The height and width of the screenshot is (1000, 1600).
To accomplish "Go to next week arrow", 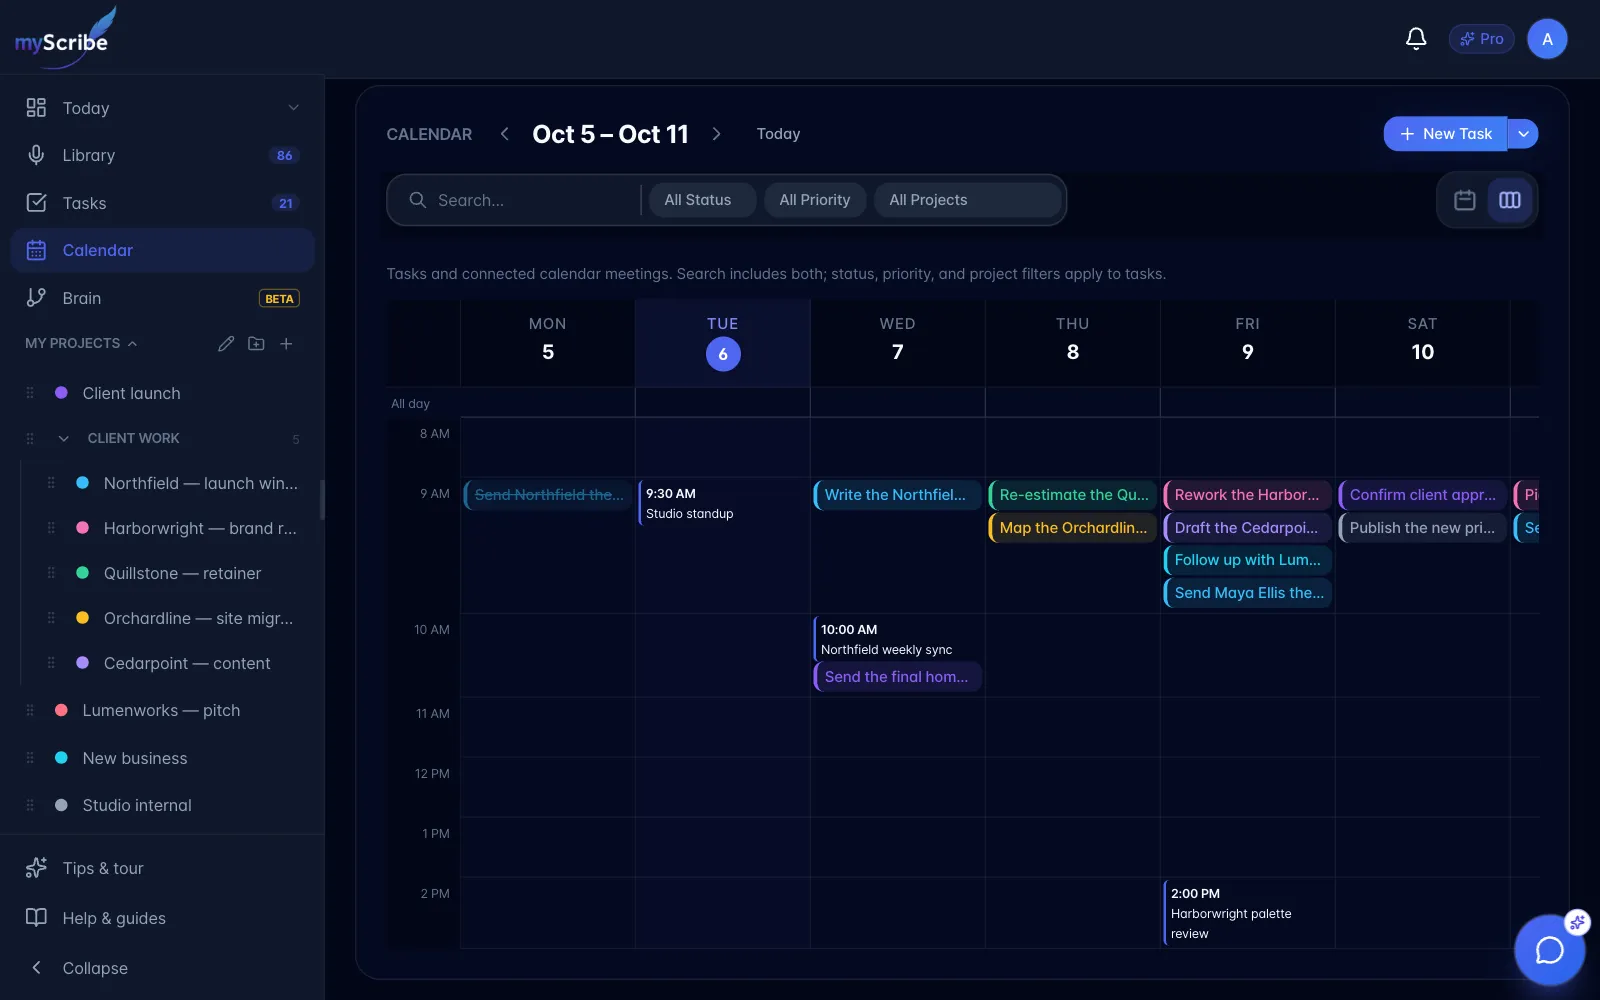I will click(716, 134).
